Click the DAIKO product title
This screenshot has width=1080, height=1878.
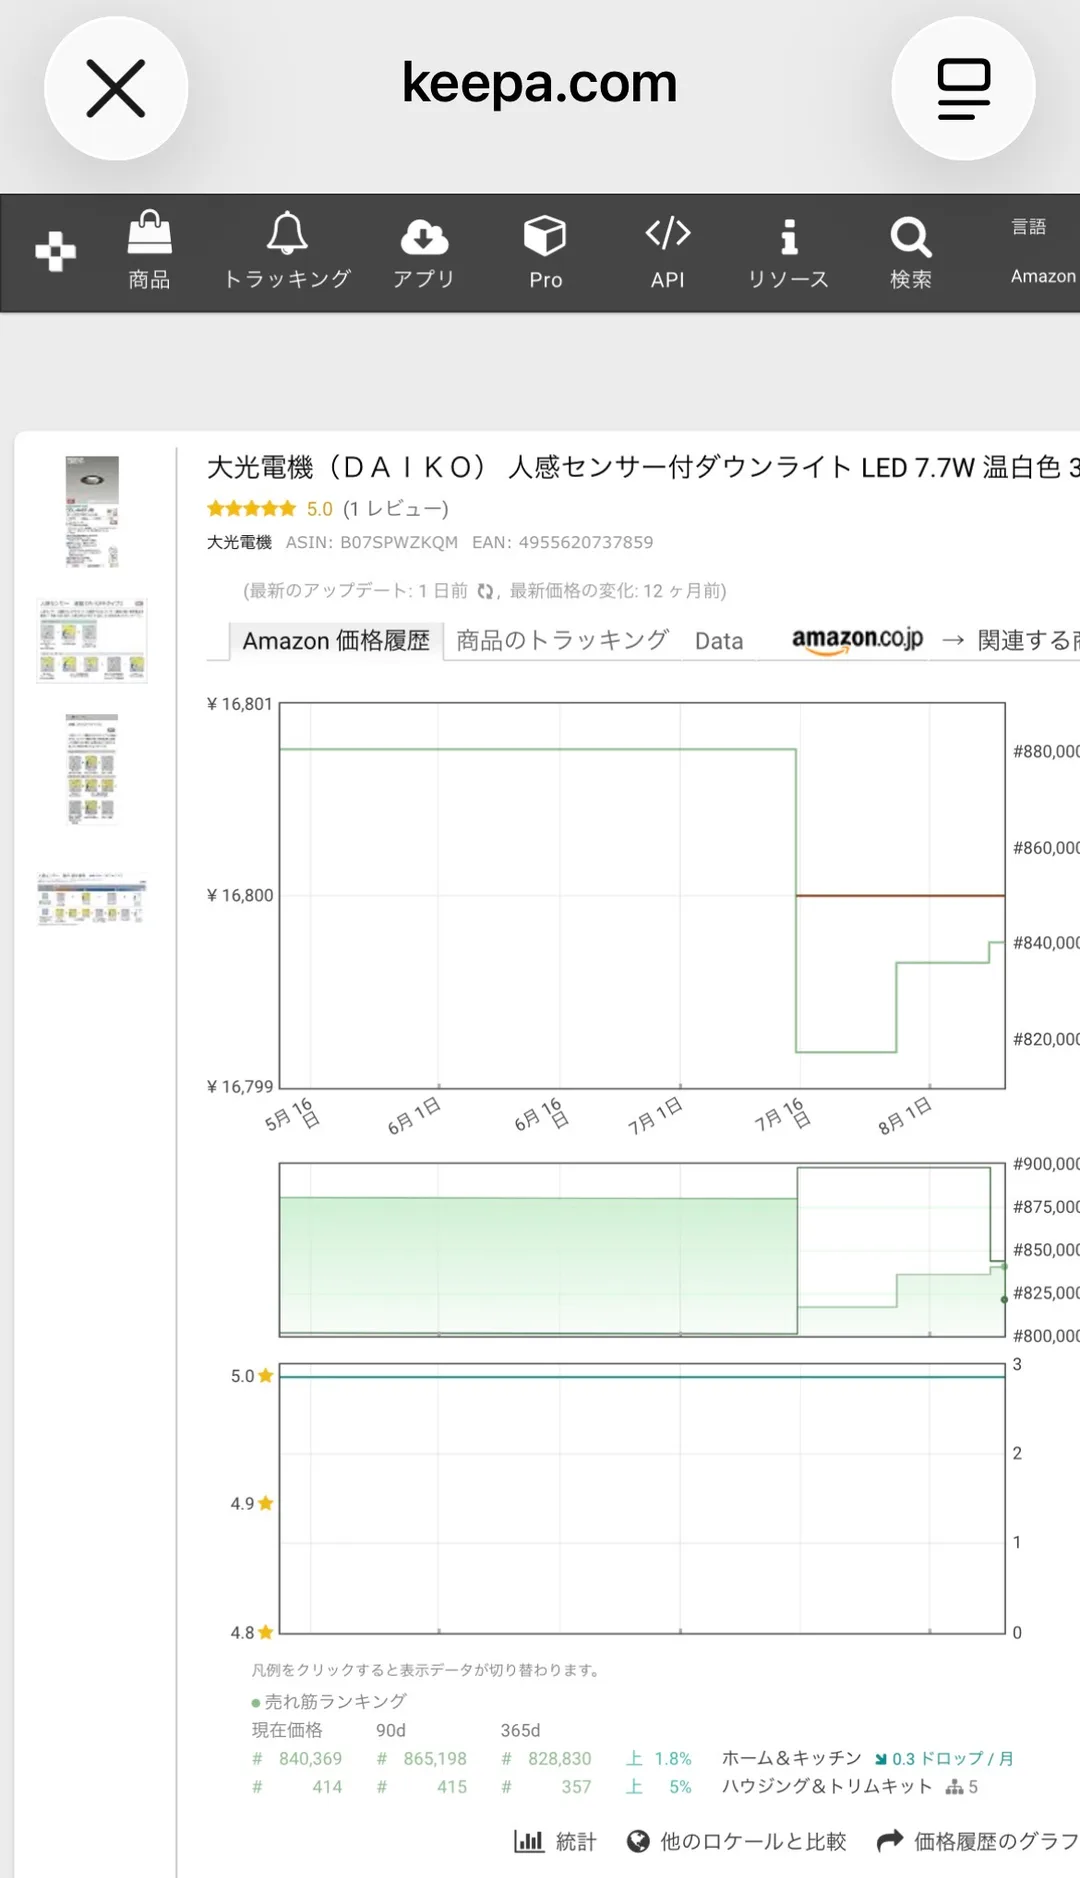point(643,467)
